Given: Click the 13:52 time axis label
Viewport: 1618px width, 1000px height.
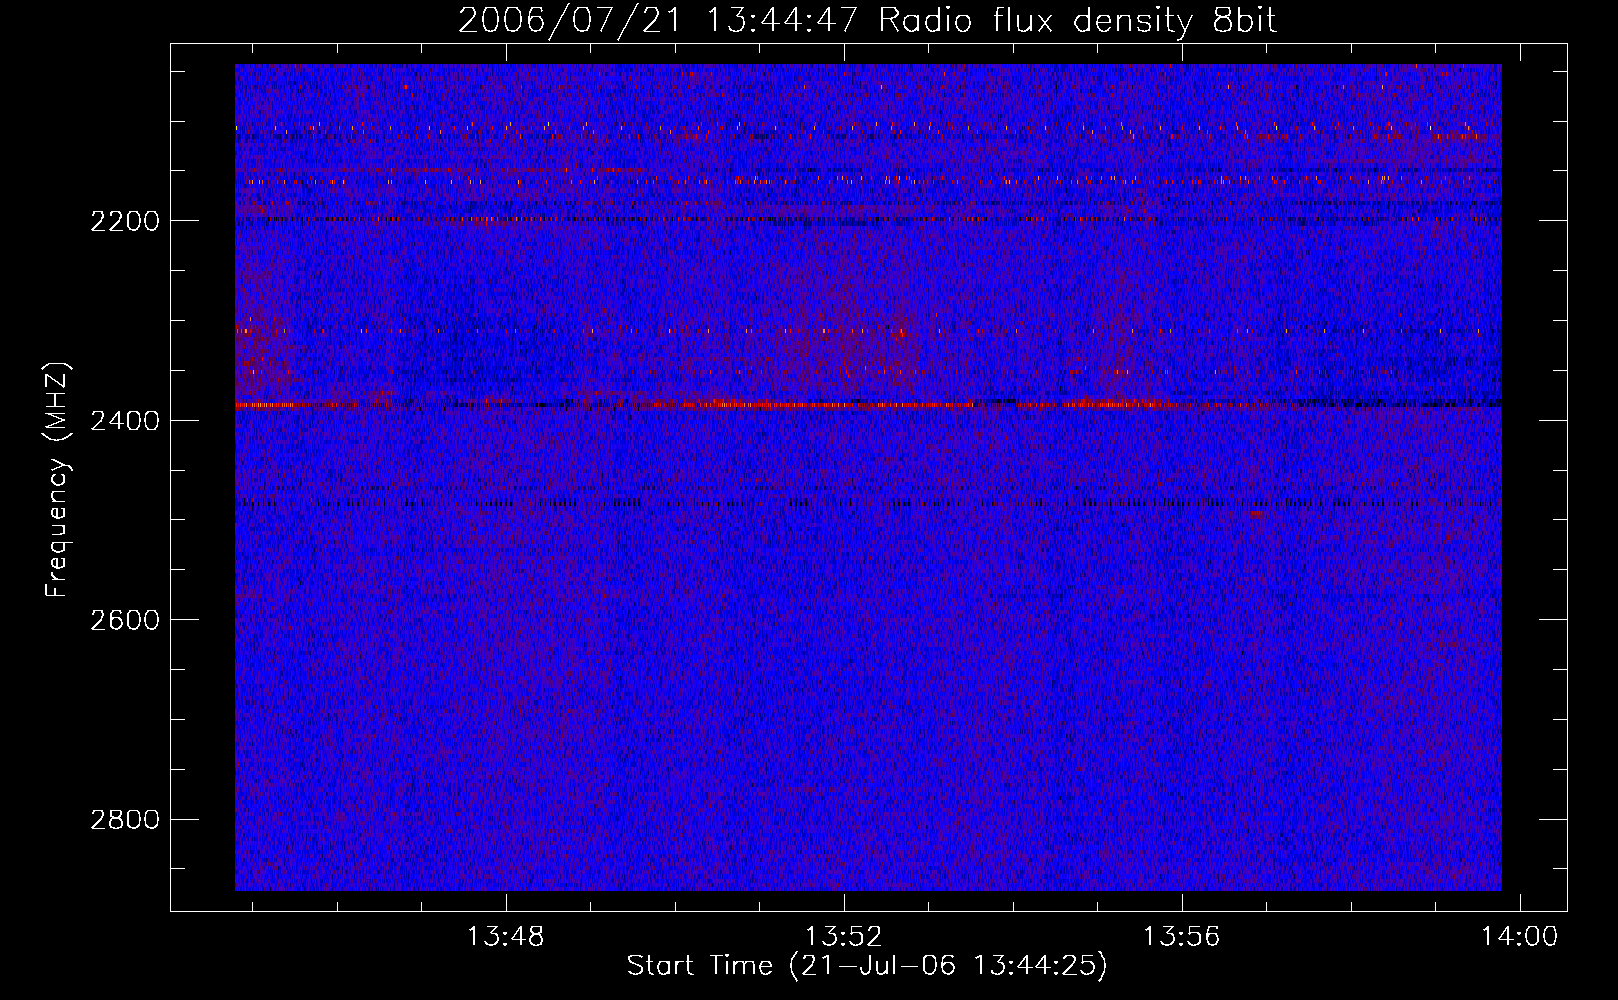Looking at the screenshot, I should tap(844, 937).
